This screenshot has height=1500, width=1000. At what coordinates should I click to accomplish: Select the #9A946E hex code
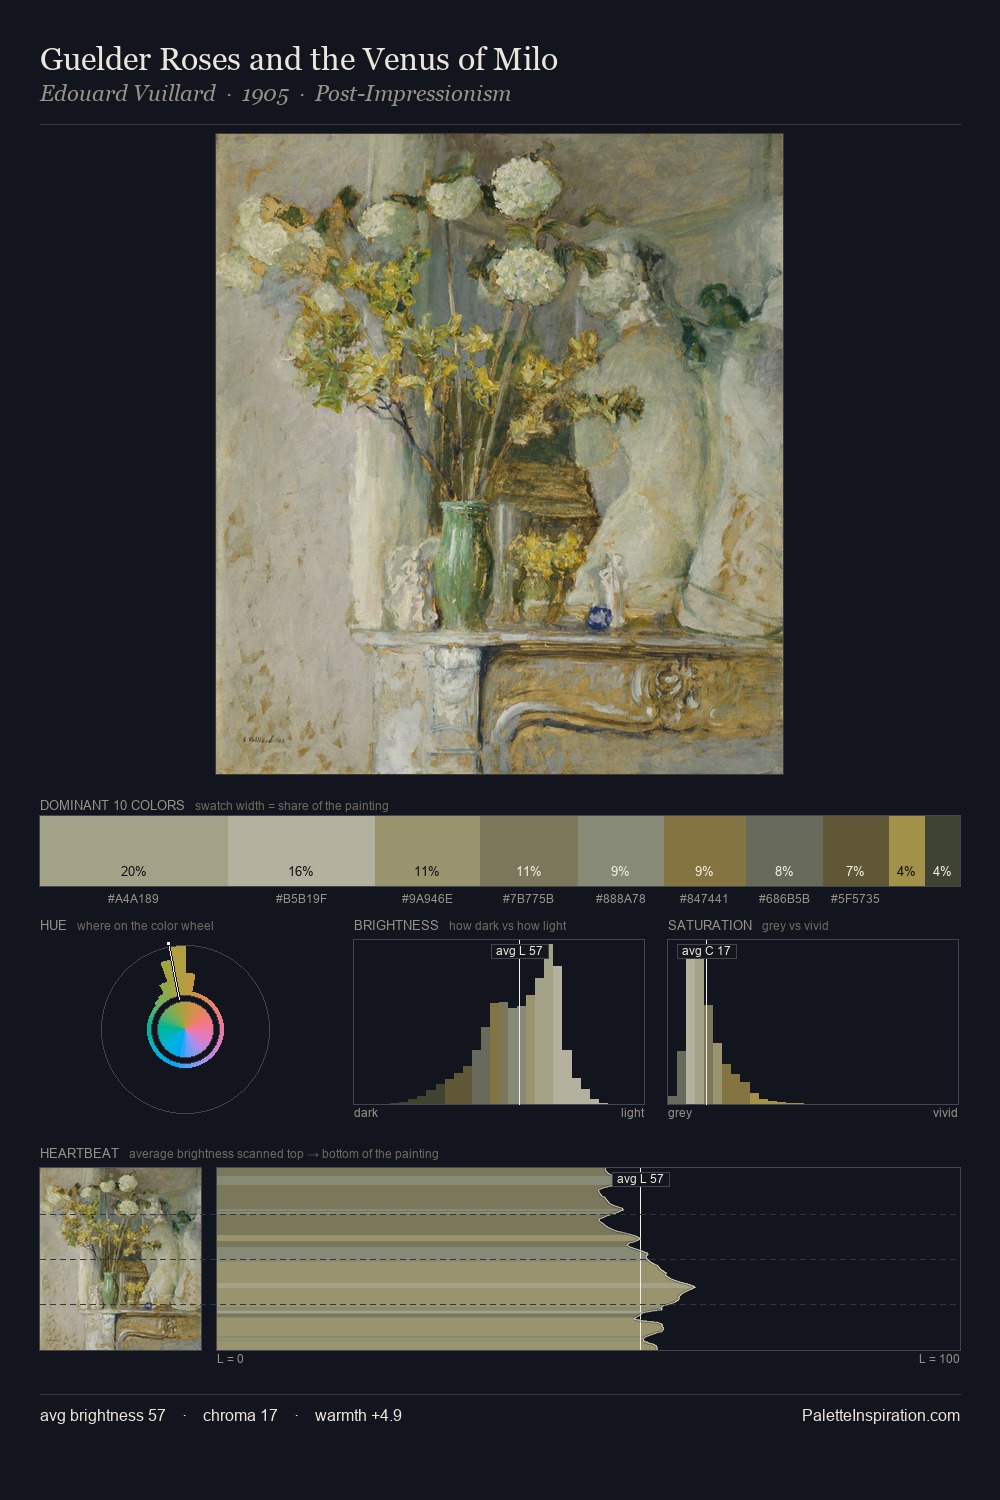coord(427,899)
